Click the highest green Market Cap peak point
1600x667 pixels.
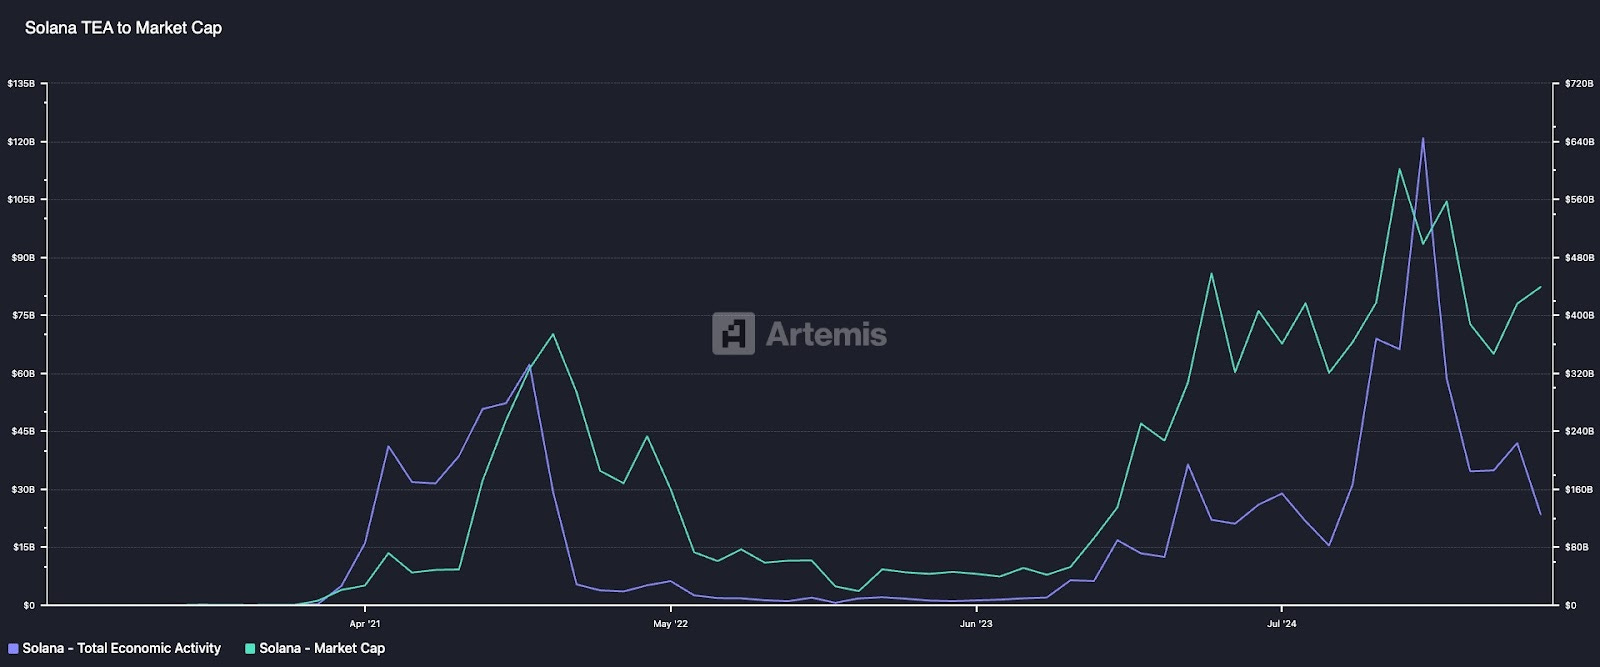1399,169
